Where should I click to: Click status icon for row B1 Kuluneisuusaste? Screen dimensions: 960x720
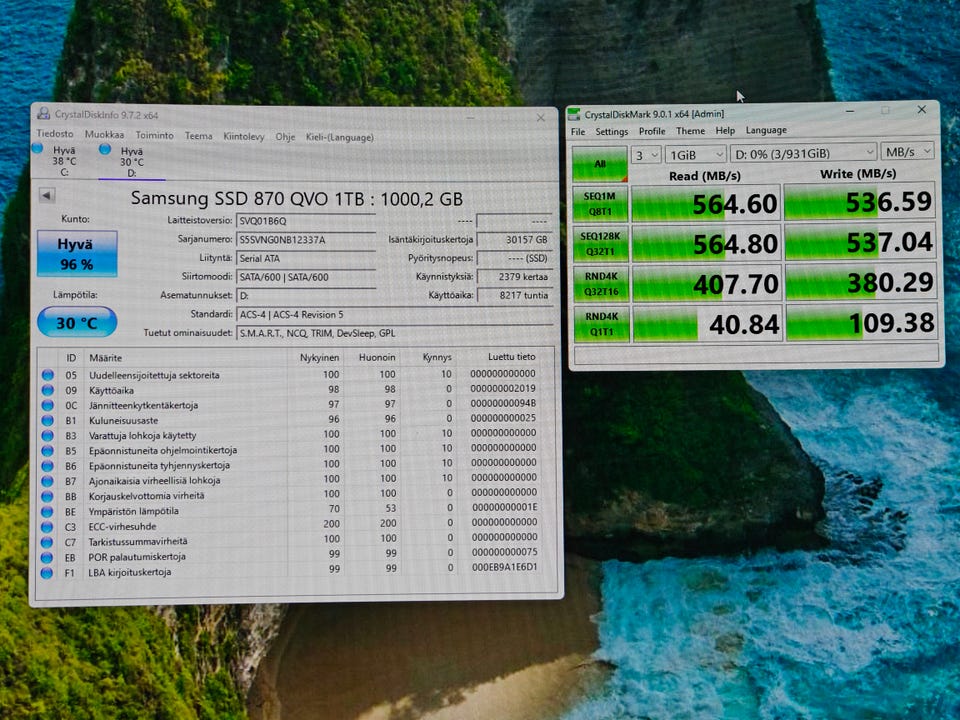(x=47, y=420)
